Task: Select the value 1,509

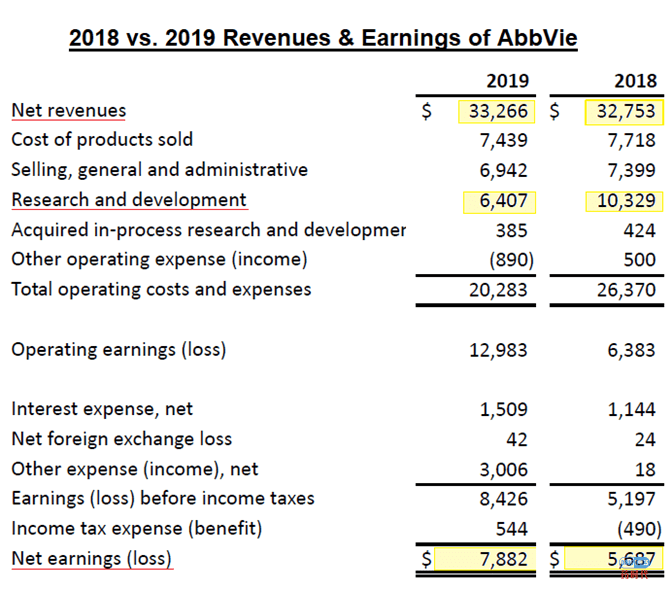Action: click(504, 410)
